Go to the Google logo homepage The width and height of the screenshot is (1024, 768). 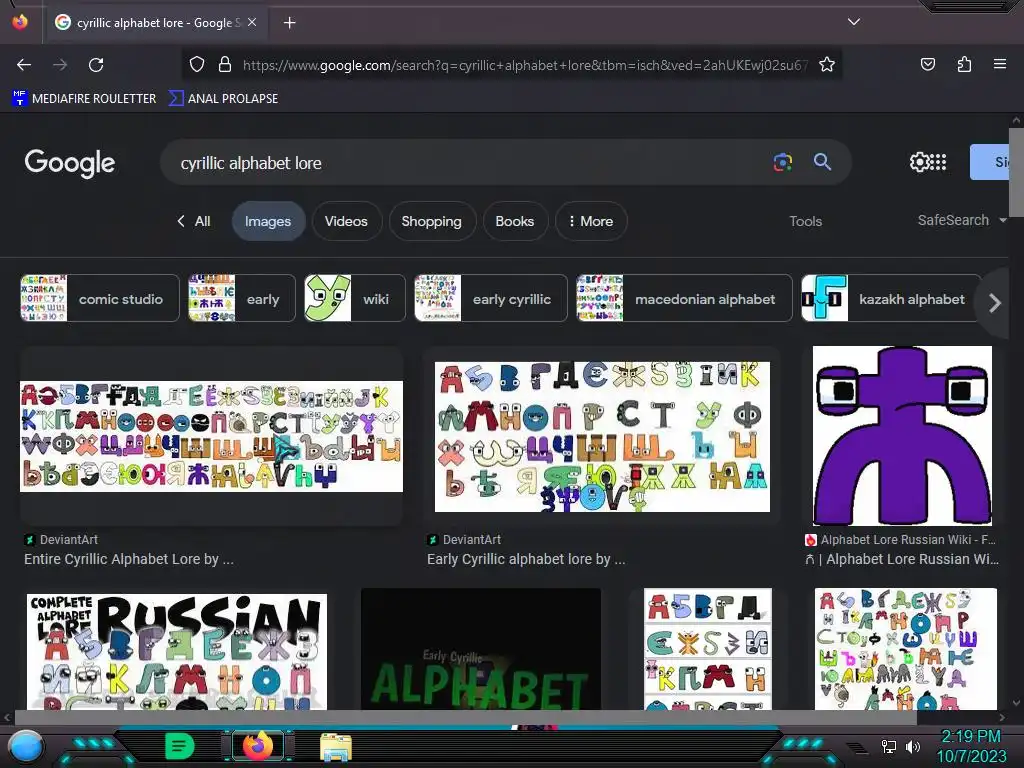coord(70,163)
